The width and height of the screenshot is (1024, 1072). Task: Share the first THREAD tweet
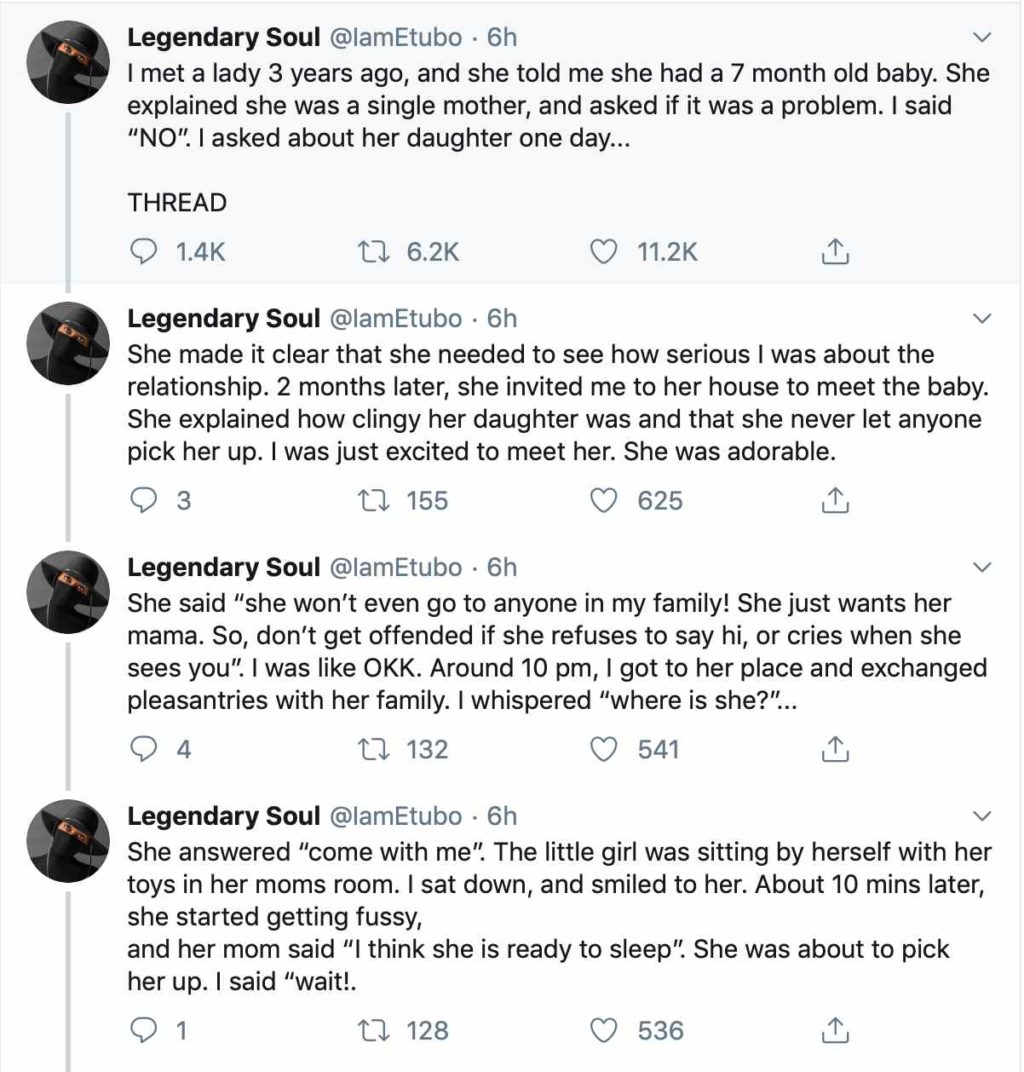pos(834,252)
